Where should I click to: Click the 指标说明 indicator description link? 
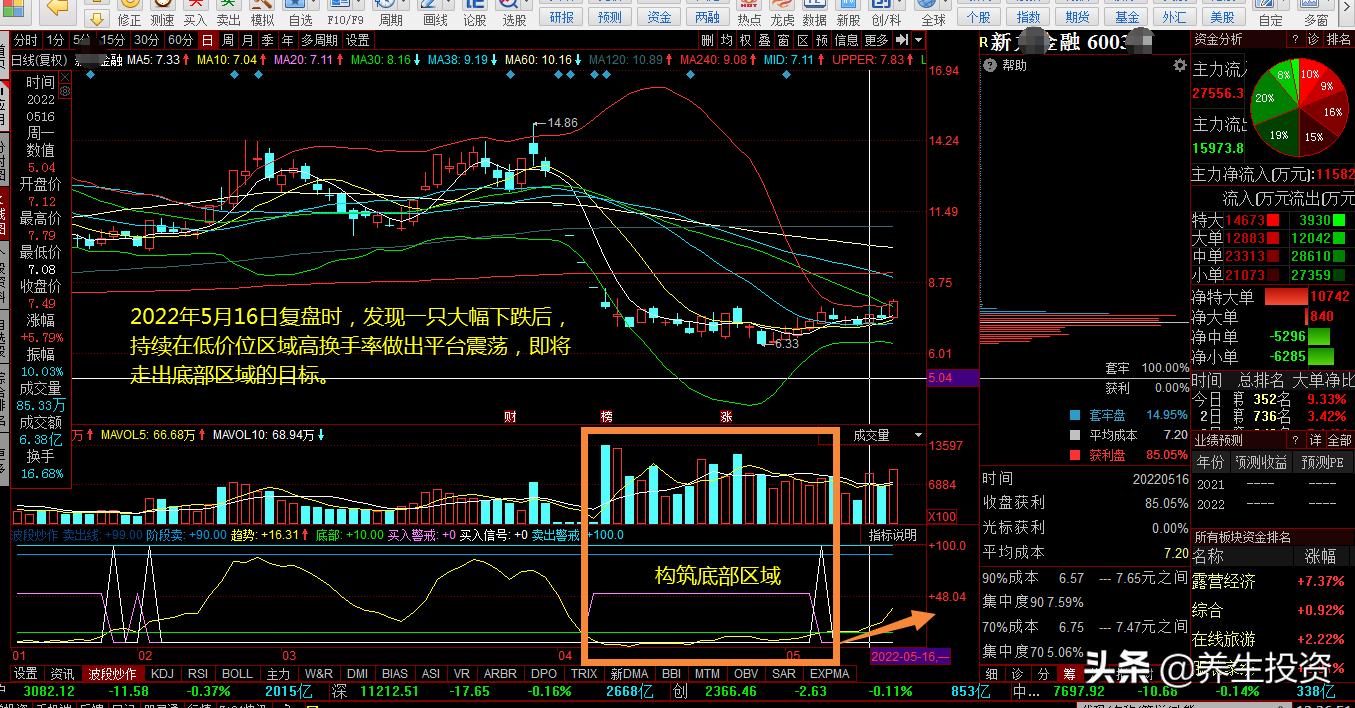[x=892, y=535]
